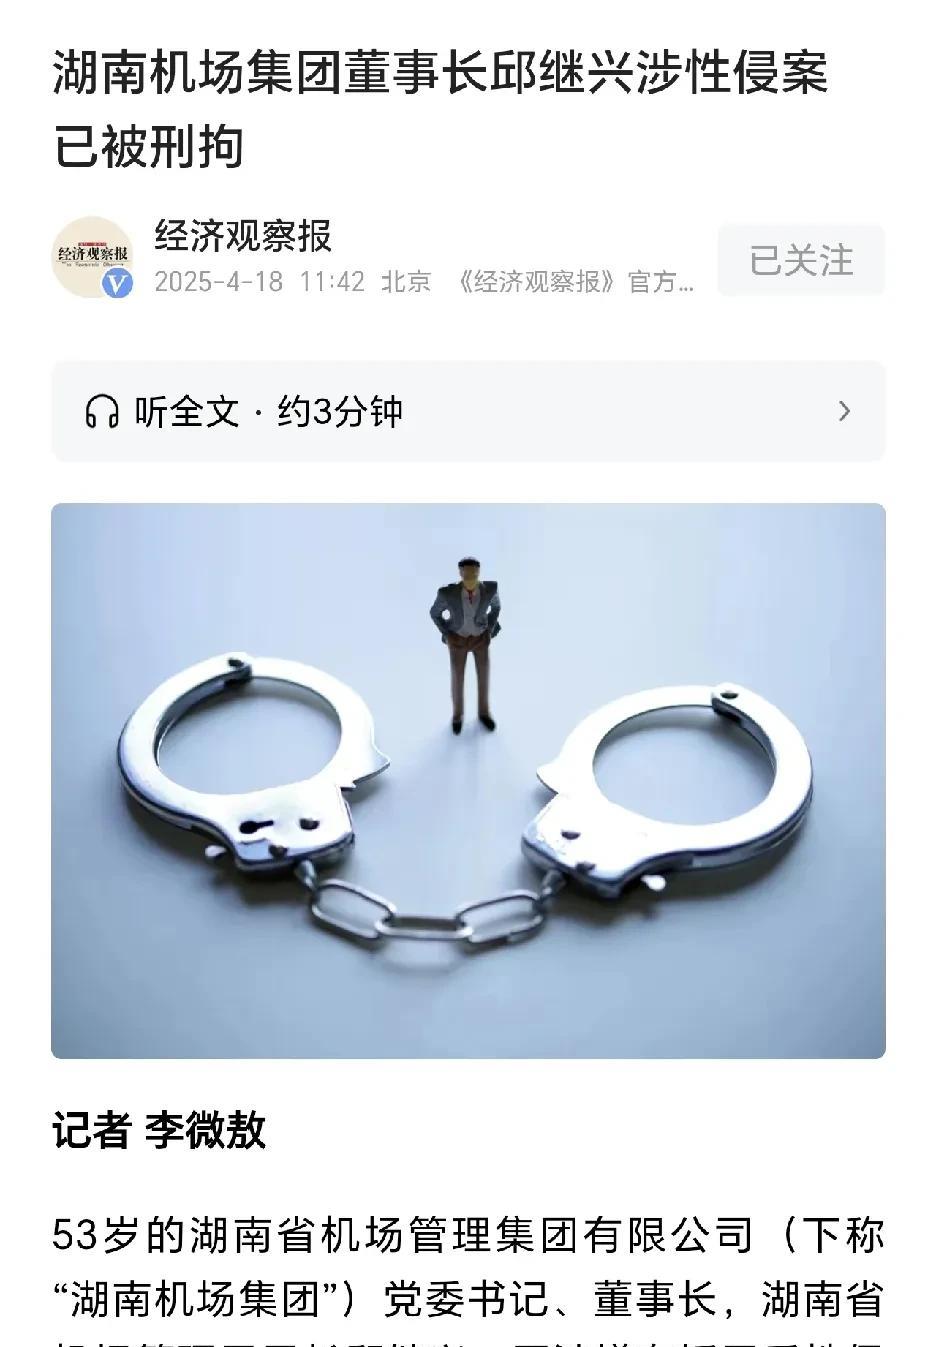Open the handcuffs article image
Screen dimensions: 936x1347
(x=468, y=780)
